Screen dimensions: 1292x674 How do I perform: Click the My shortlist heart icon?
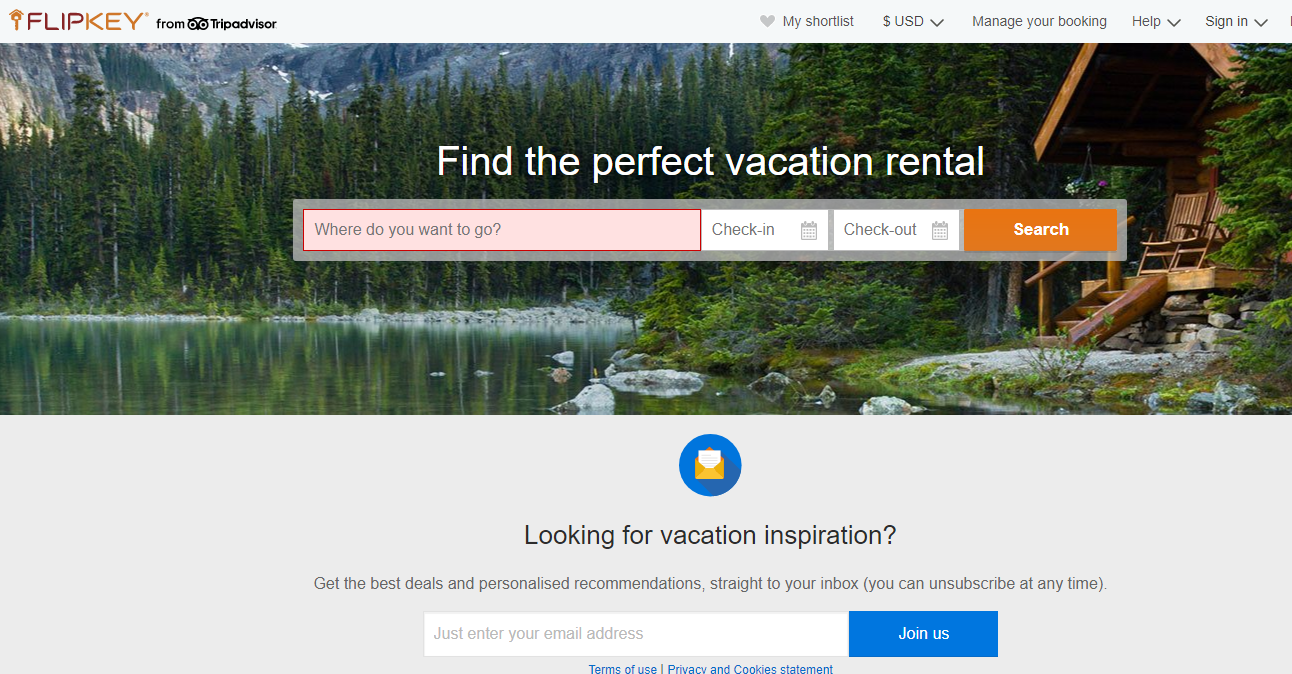(x=767, y=21)
